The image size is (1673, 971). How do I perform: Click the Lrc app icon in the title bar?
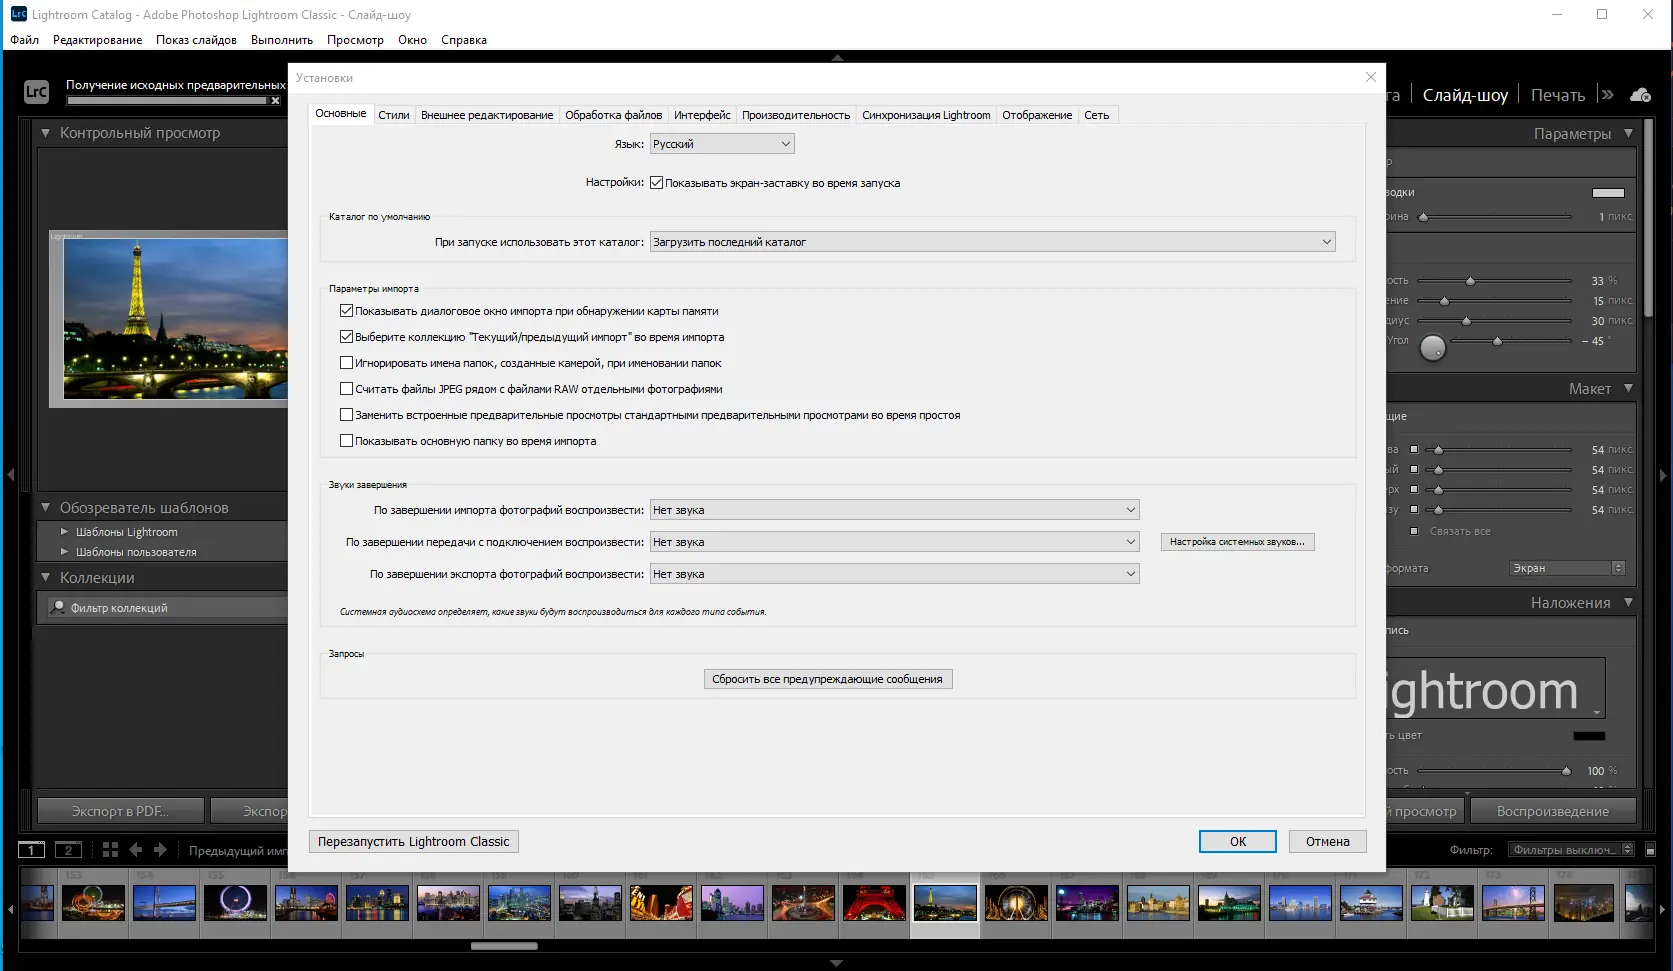click(x=18, y=14)
